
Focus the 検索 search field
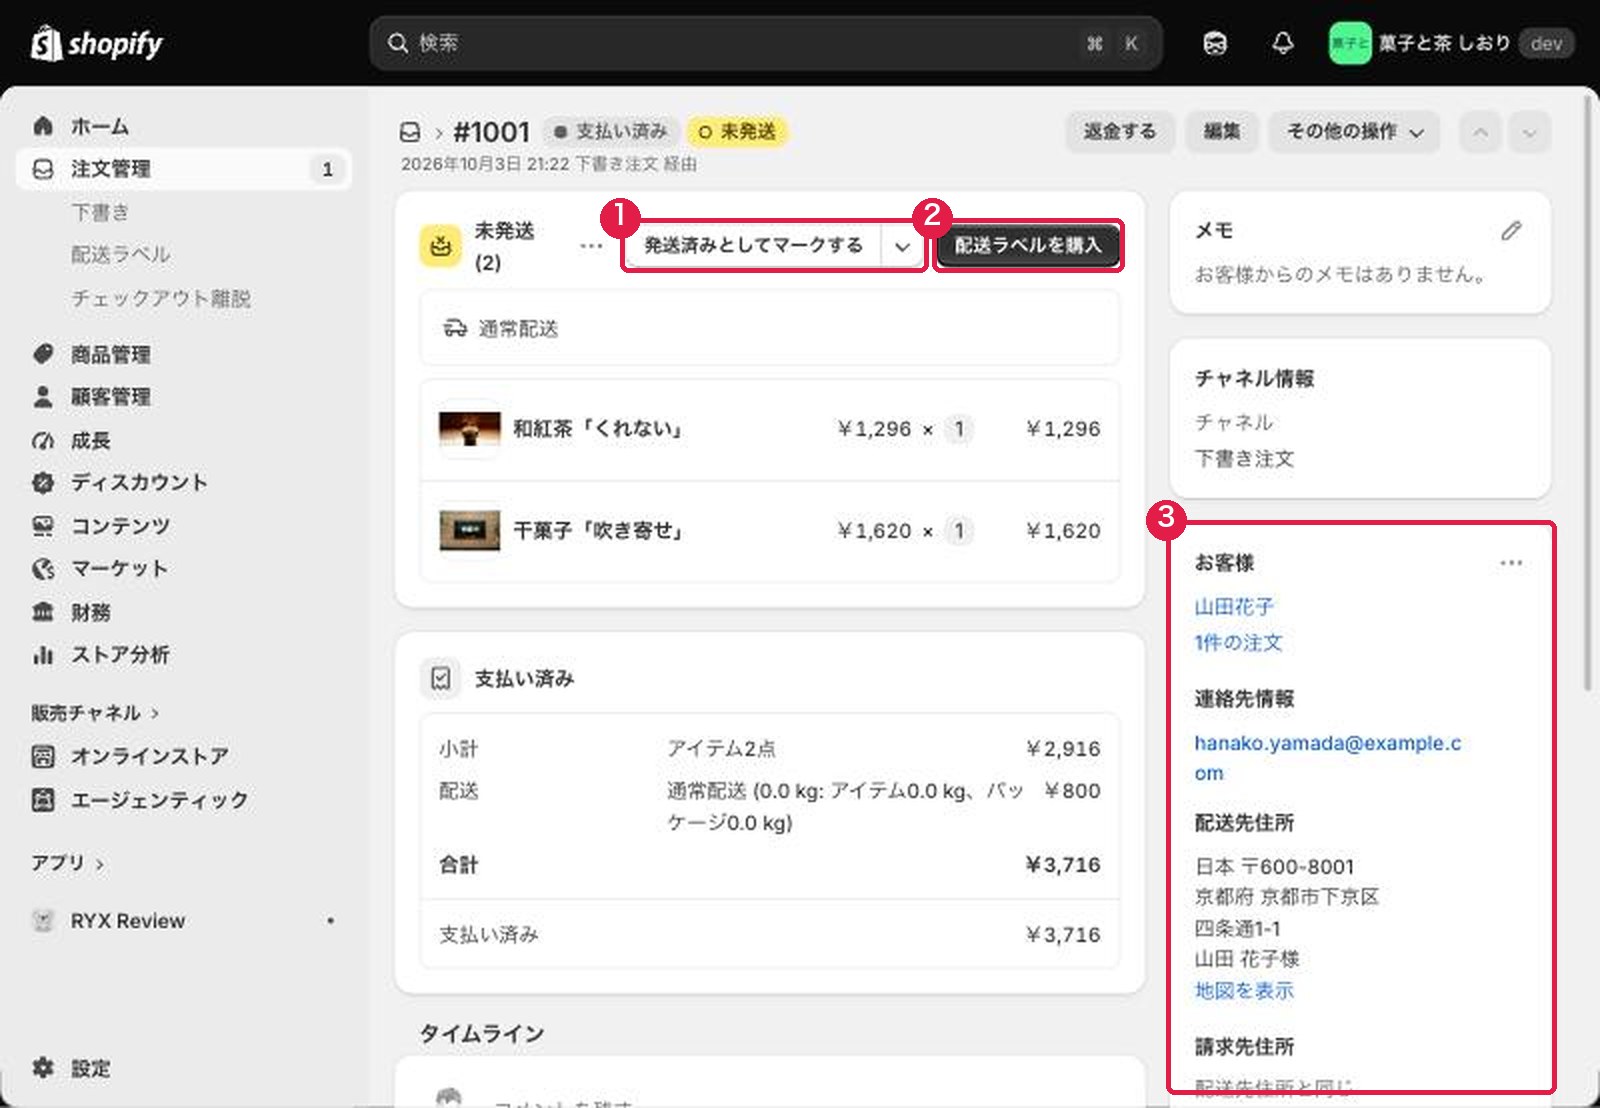pyautogui.click(x=766, y=43)
